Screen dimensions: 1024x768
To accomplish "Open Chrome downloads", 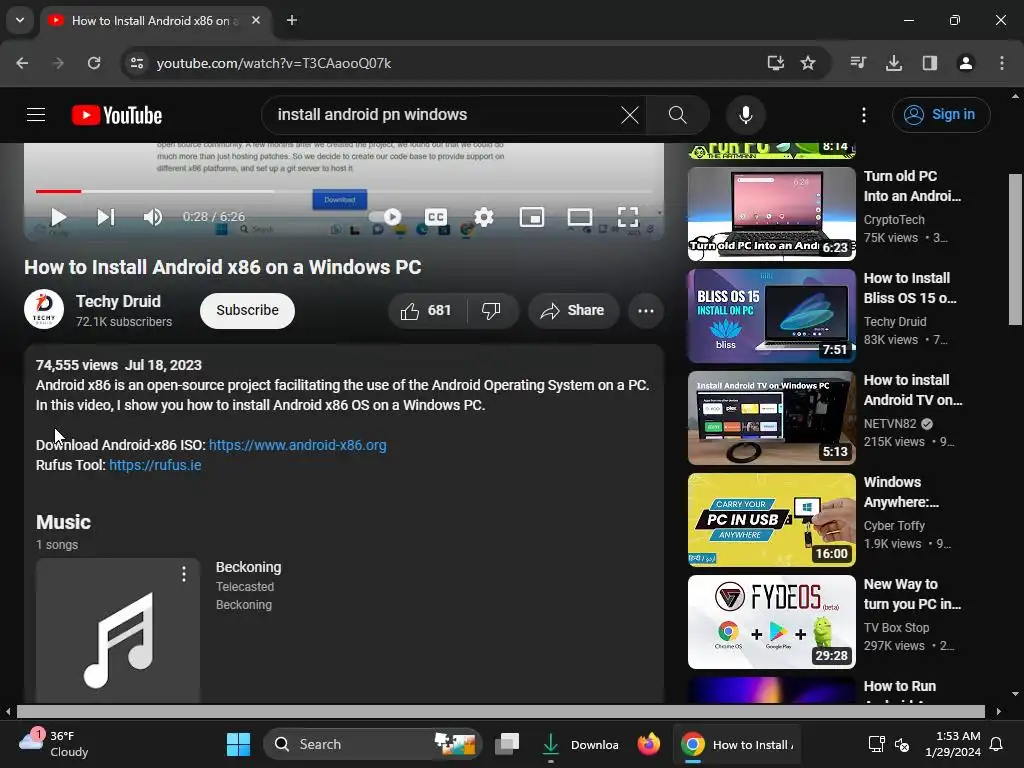I will (x=894, y=63).
